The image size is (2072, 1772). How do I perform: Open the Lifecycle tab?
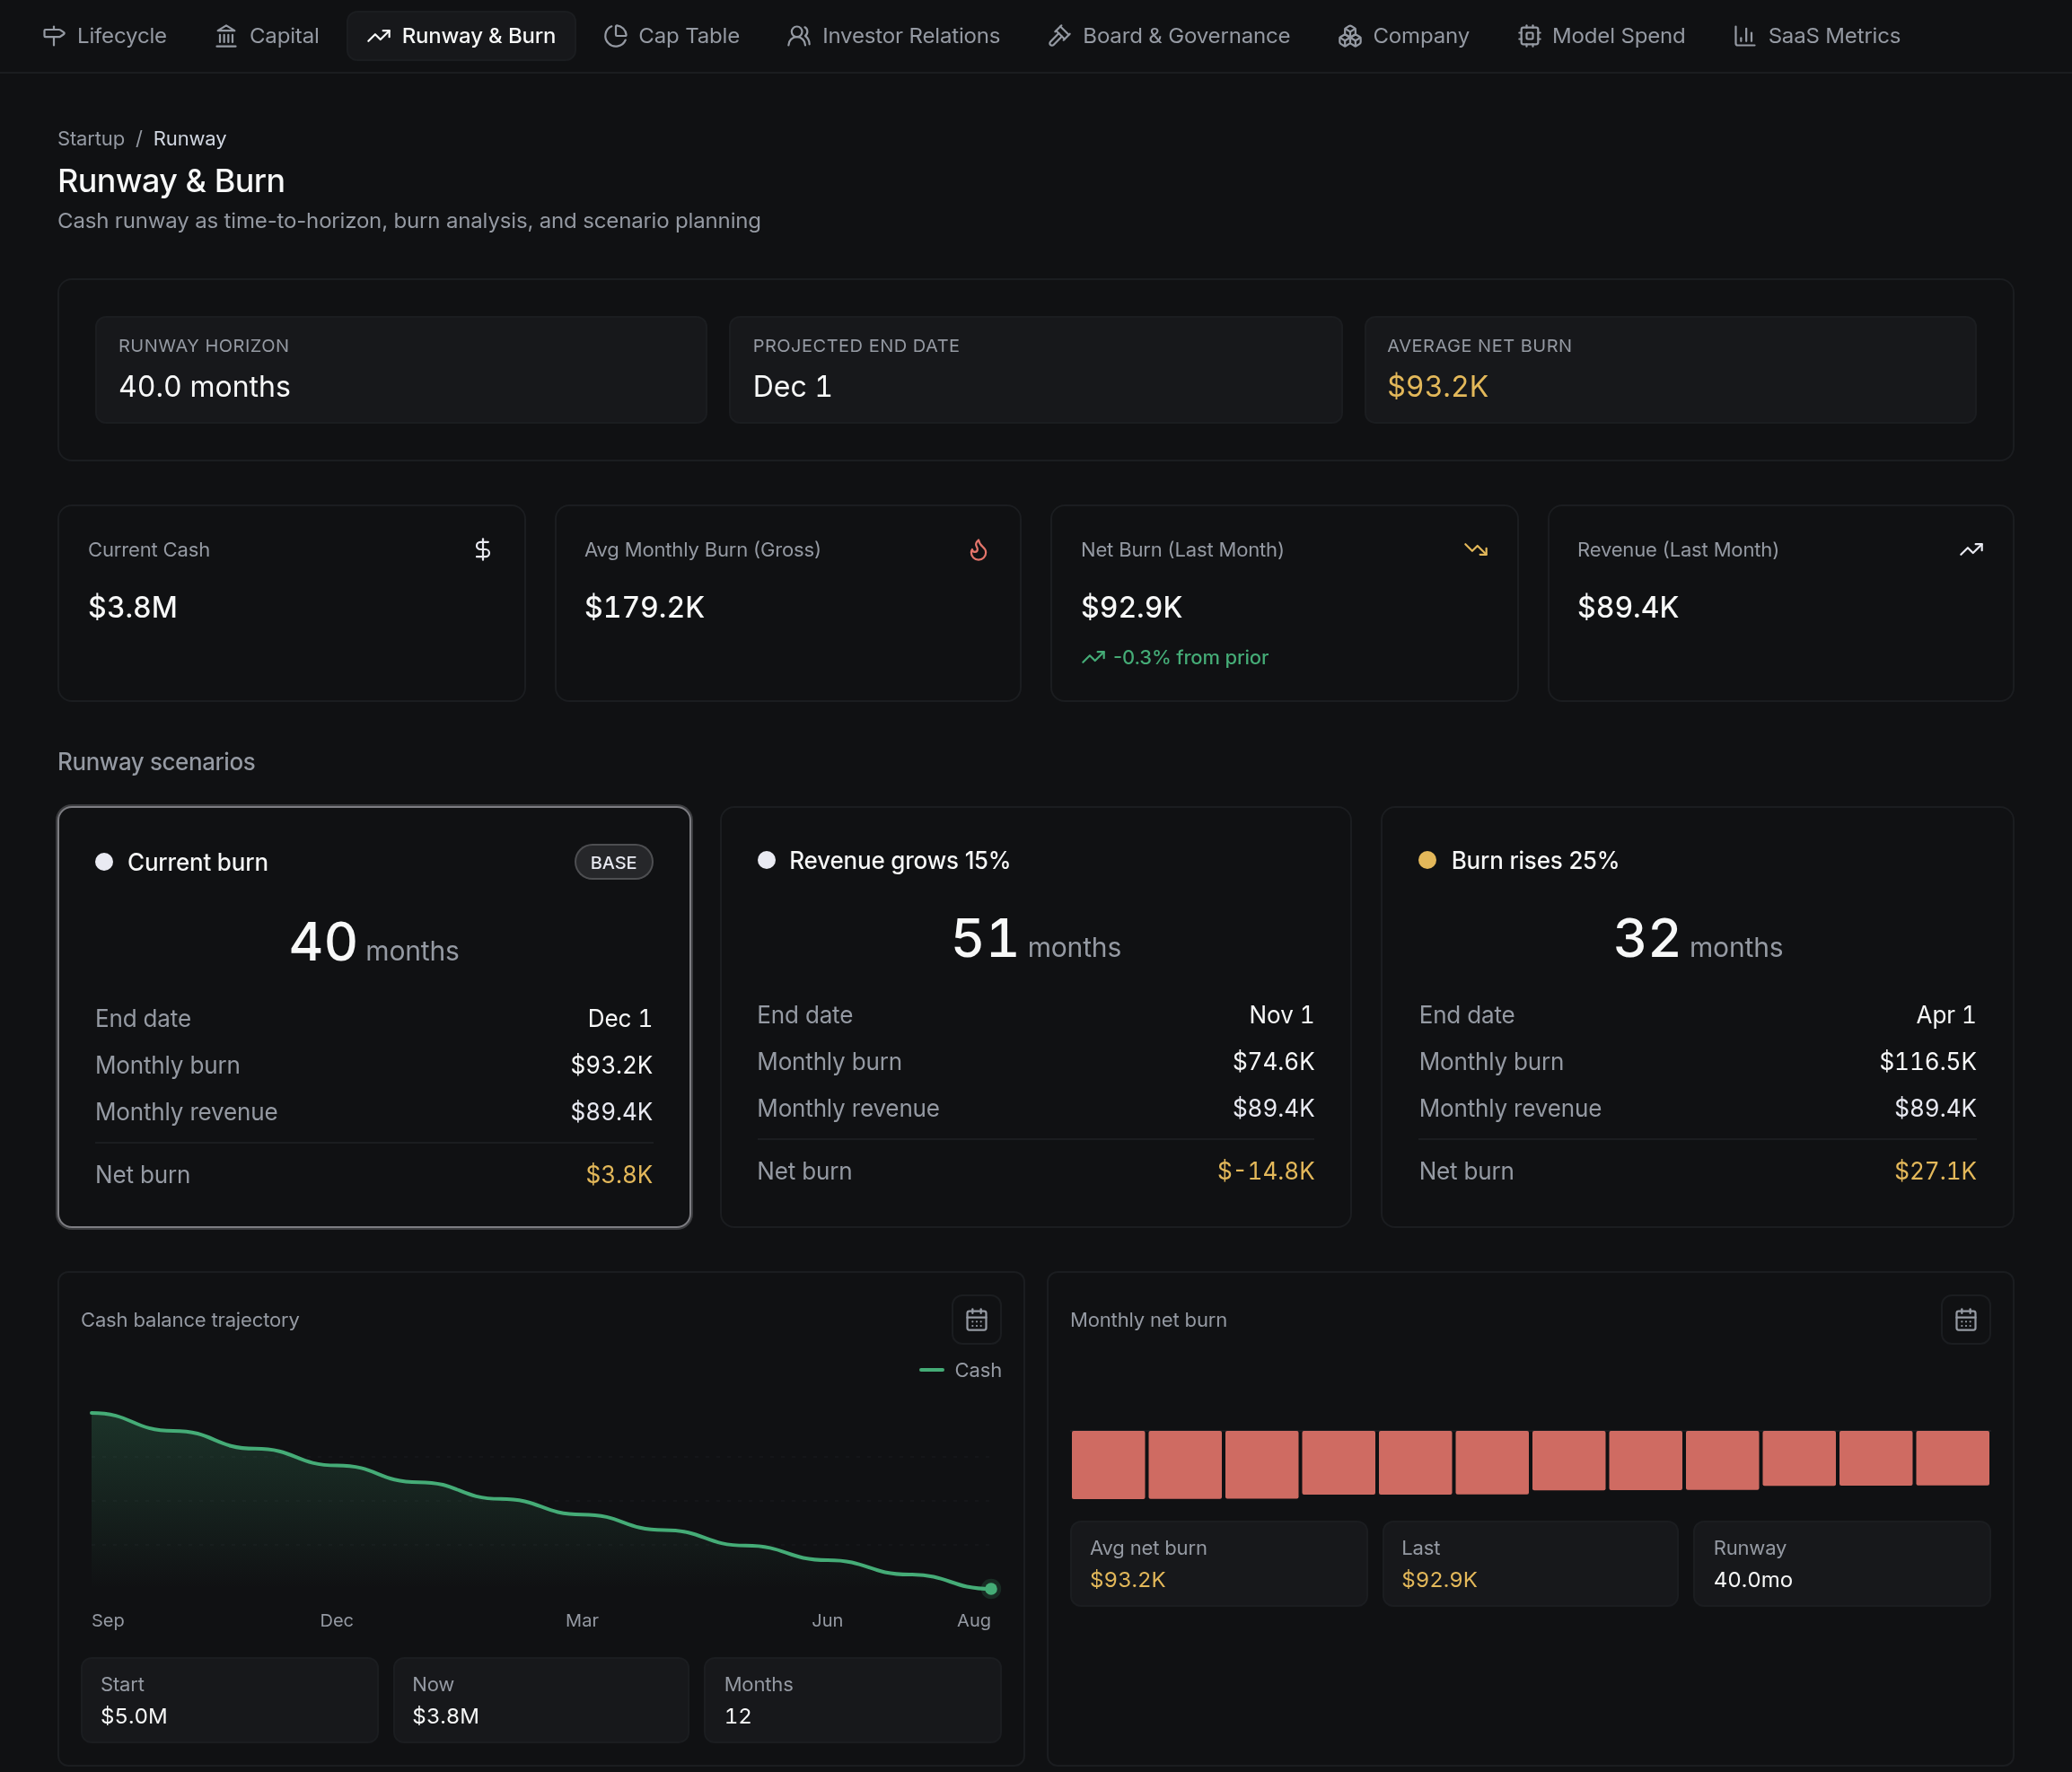point(104,36)
